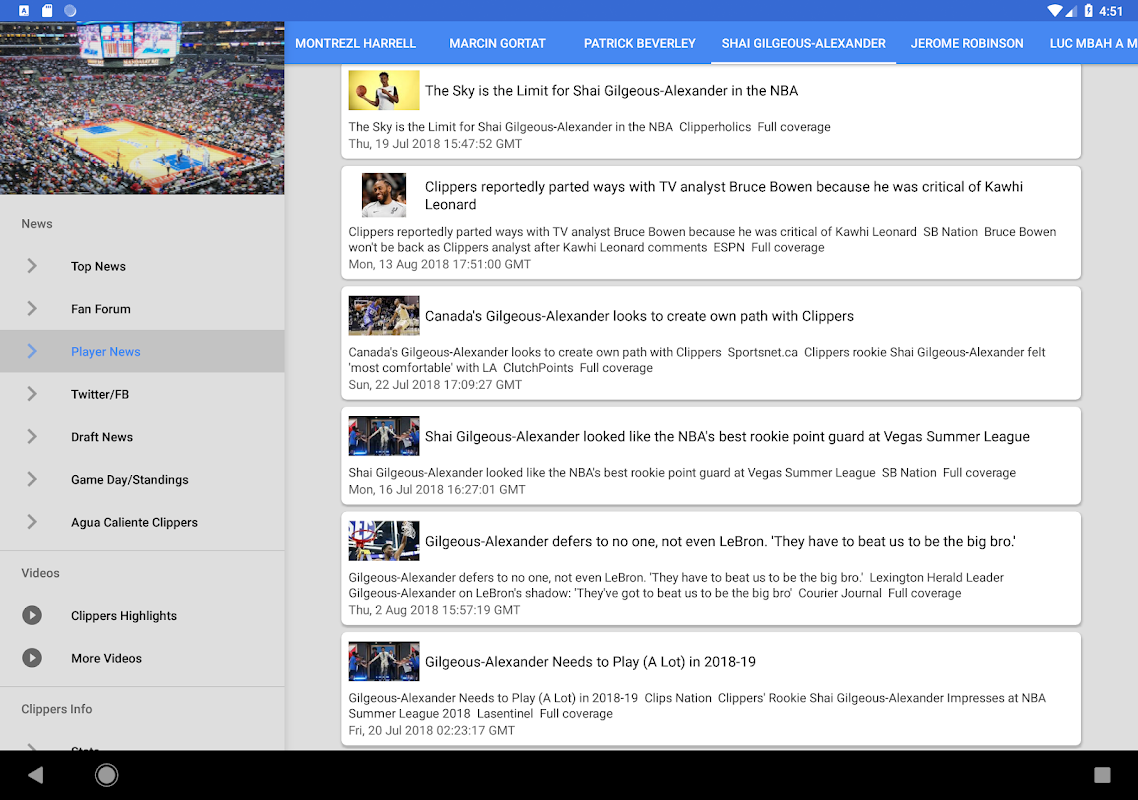
Task: Open Agua Caliente Clippers news
Action: (x=142, y=522)
